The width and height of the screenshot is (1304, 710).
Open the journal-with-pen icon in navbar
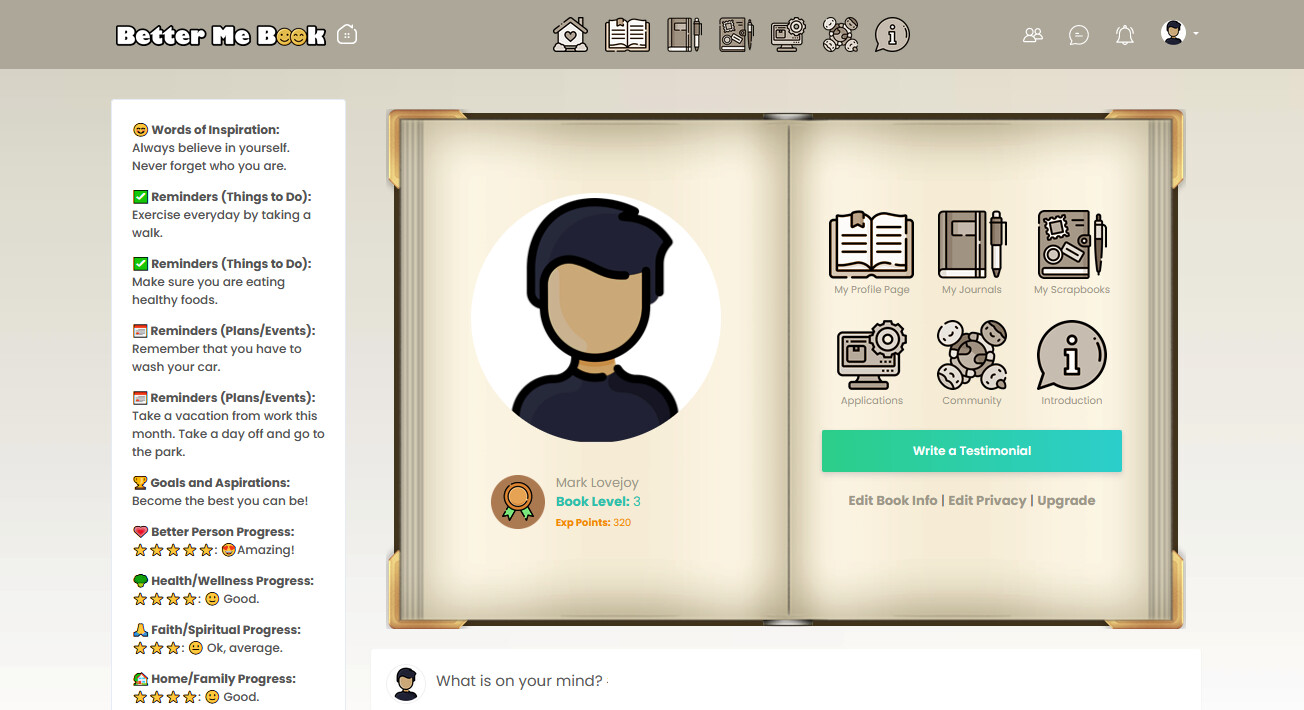pyautogui.click(x=685, y=34)
